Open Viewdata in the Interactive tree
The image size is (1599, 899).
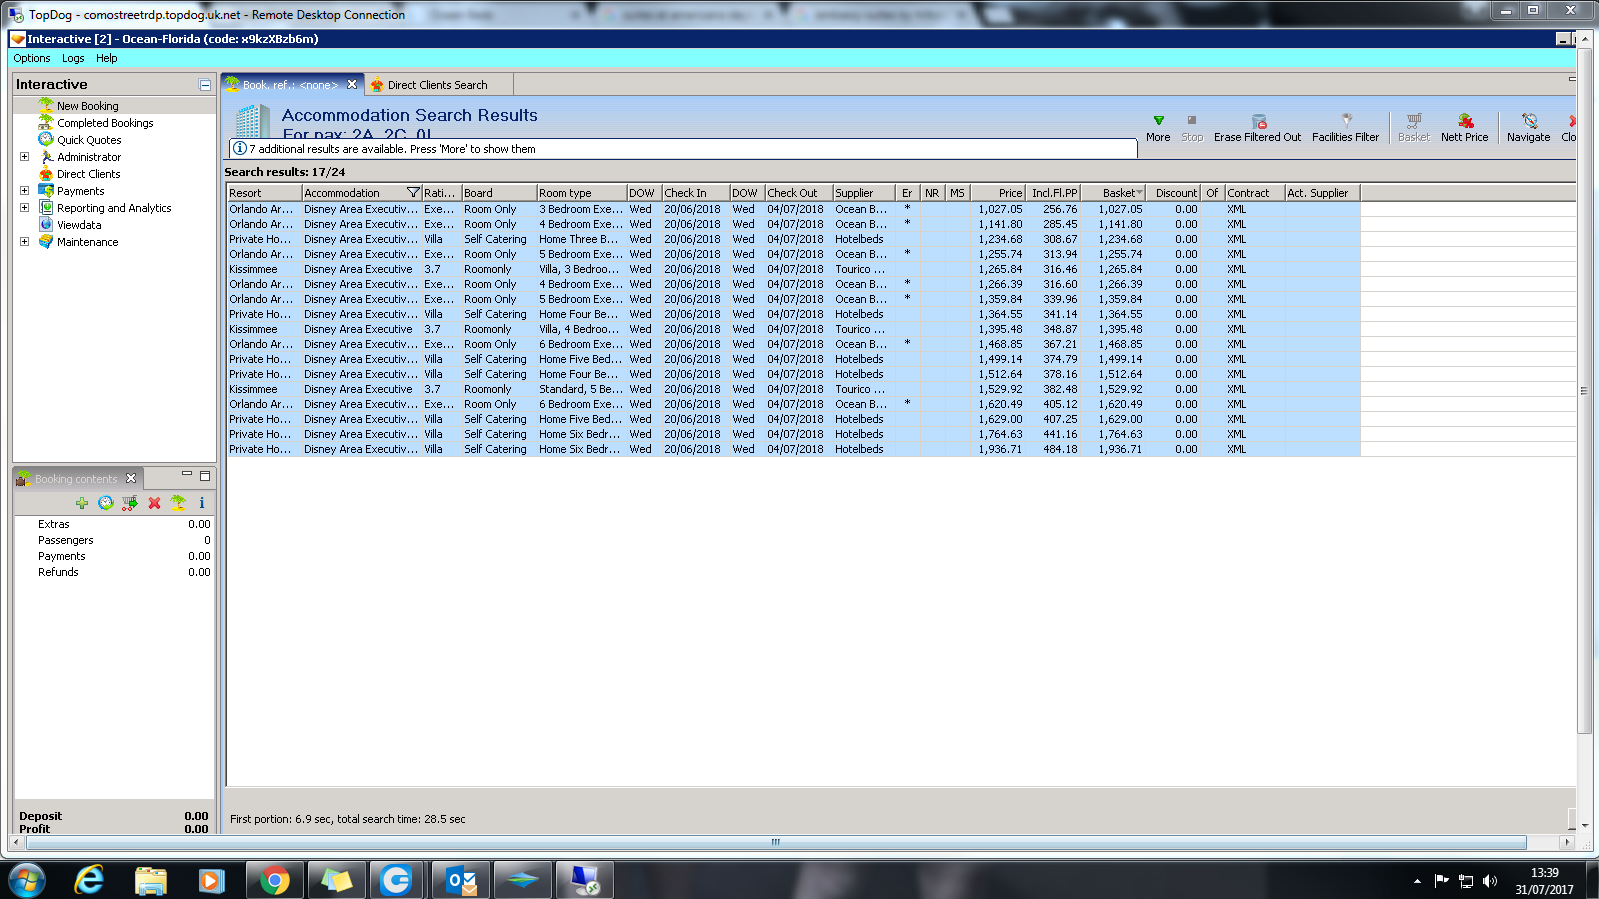pyautogui.click(x=79, y=225)
